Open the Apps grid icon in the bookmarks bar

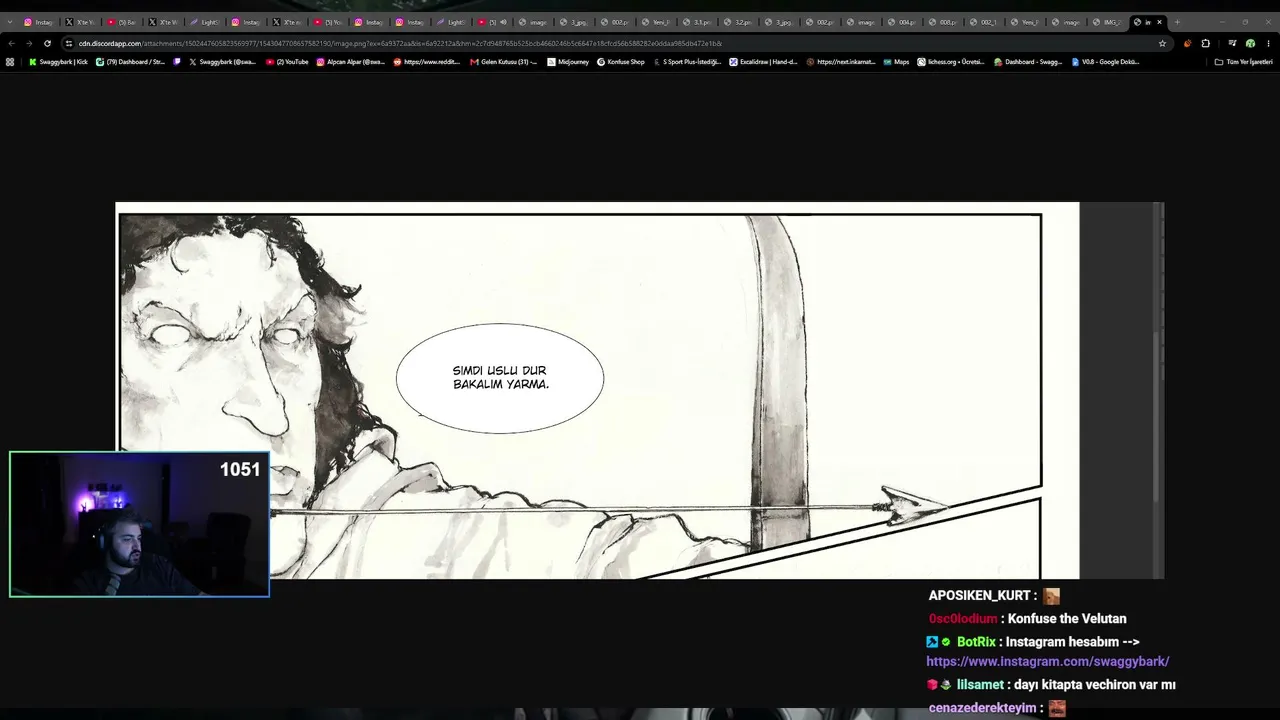10,62
